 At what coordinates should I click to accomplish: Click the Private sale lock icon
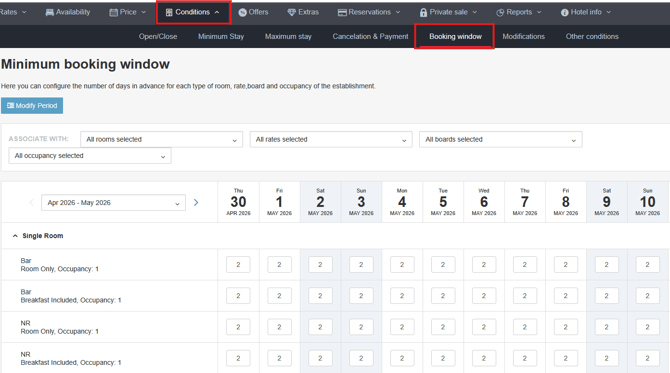click(423, 12)
